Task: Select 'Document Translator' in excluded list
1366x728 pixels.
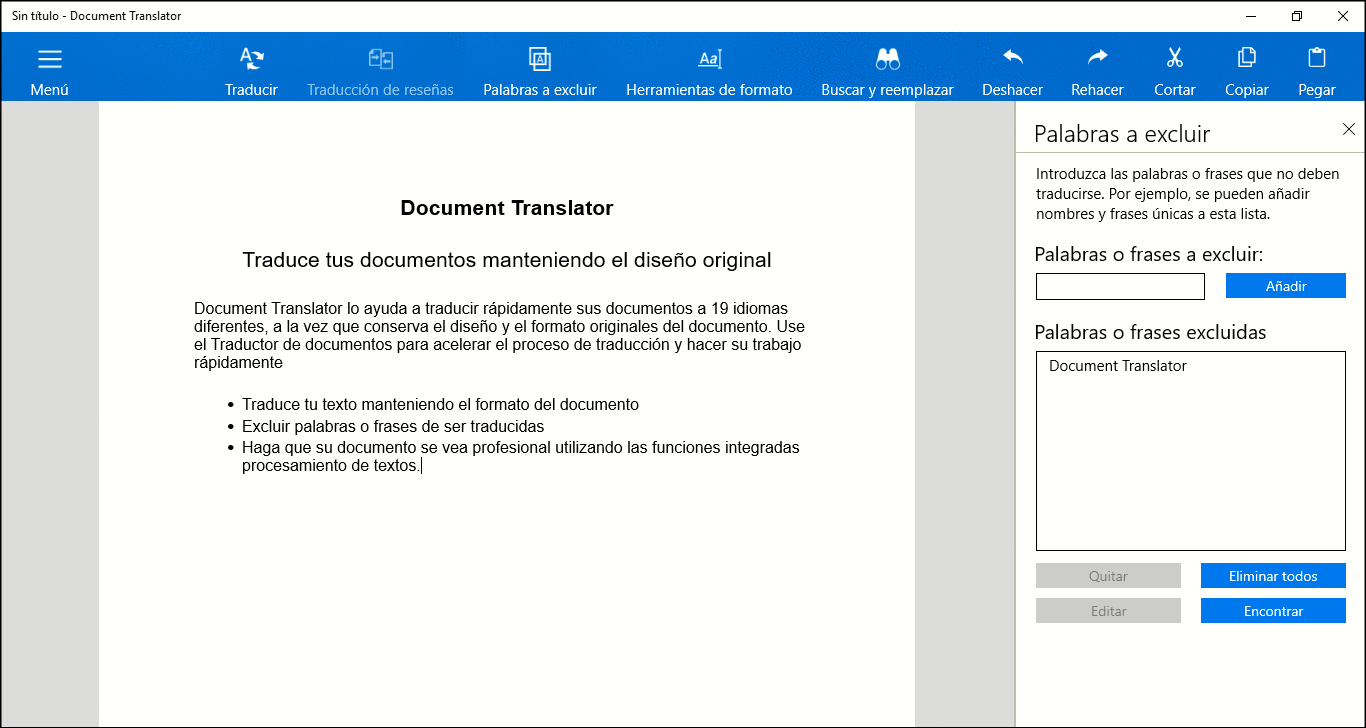Action: 1118,366
